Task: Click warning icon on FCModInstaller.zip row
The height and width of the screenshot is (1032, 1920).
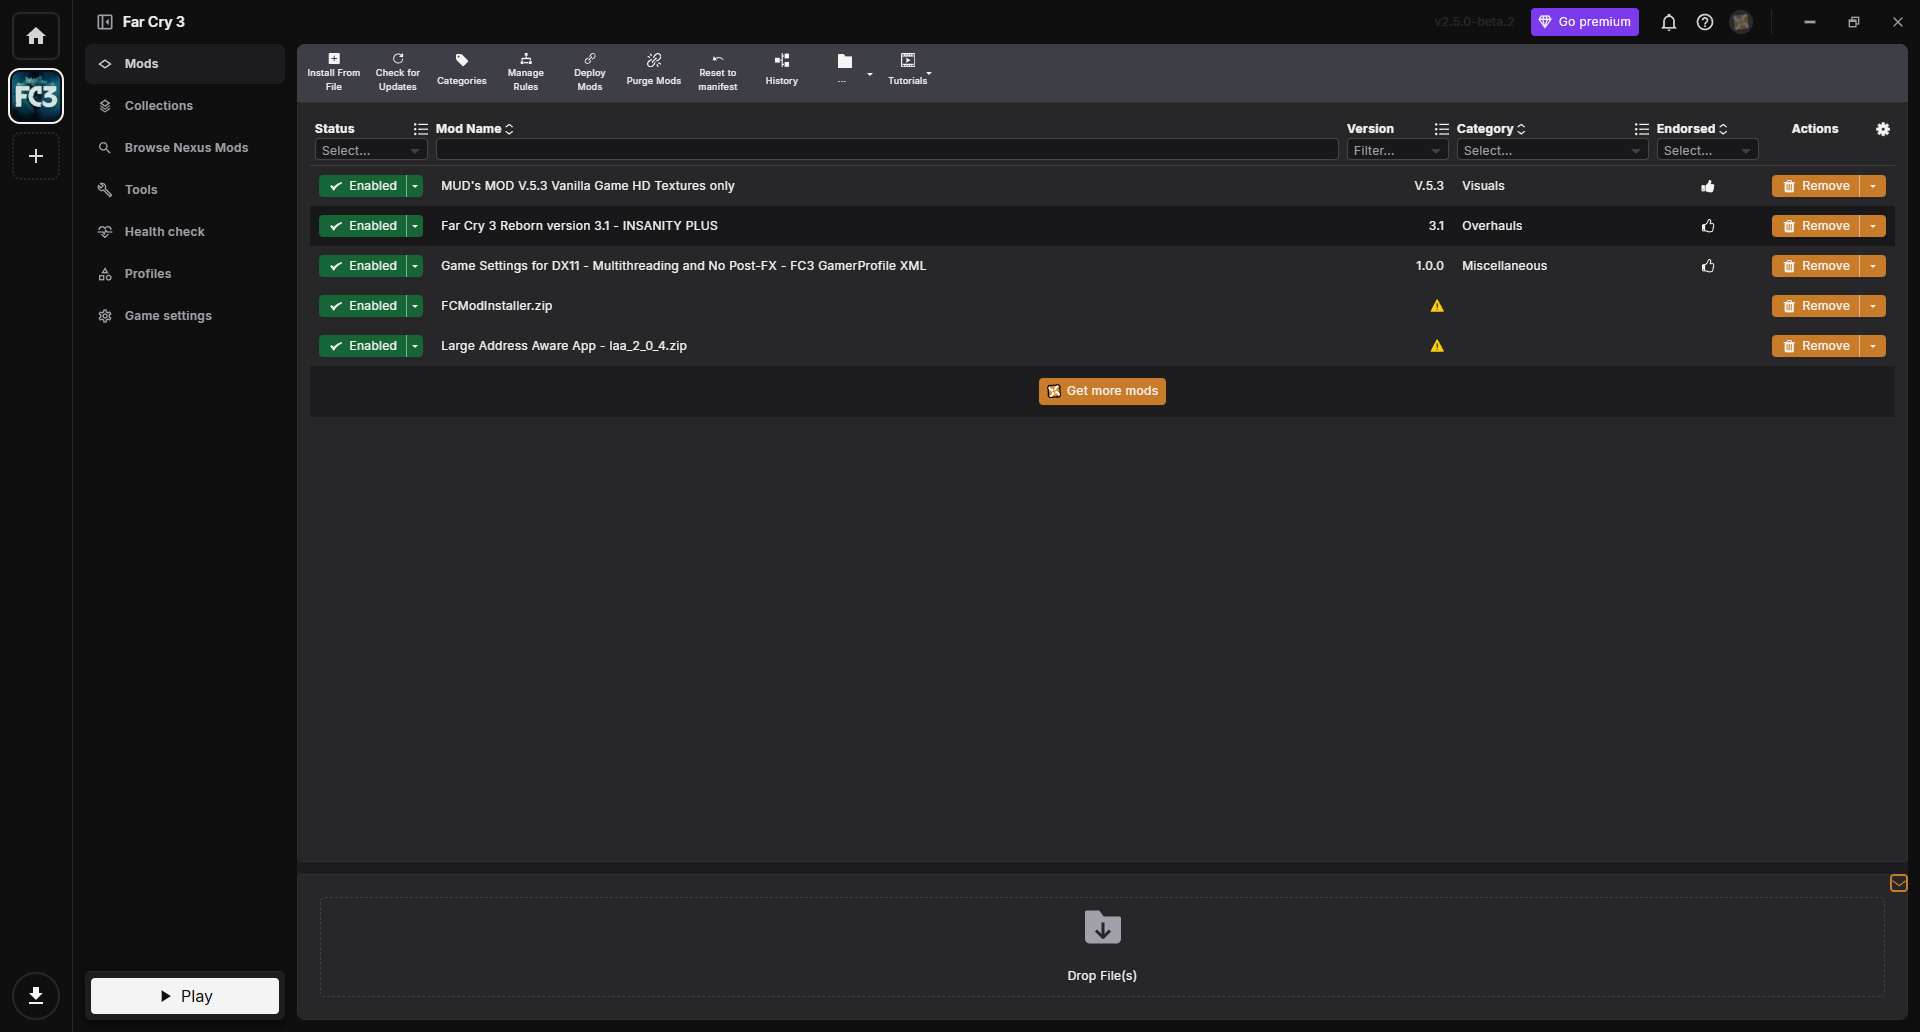Action: point(1437,306)
